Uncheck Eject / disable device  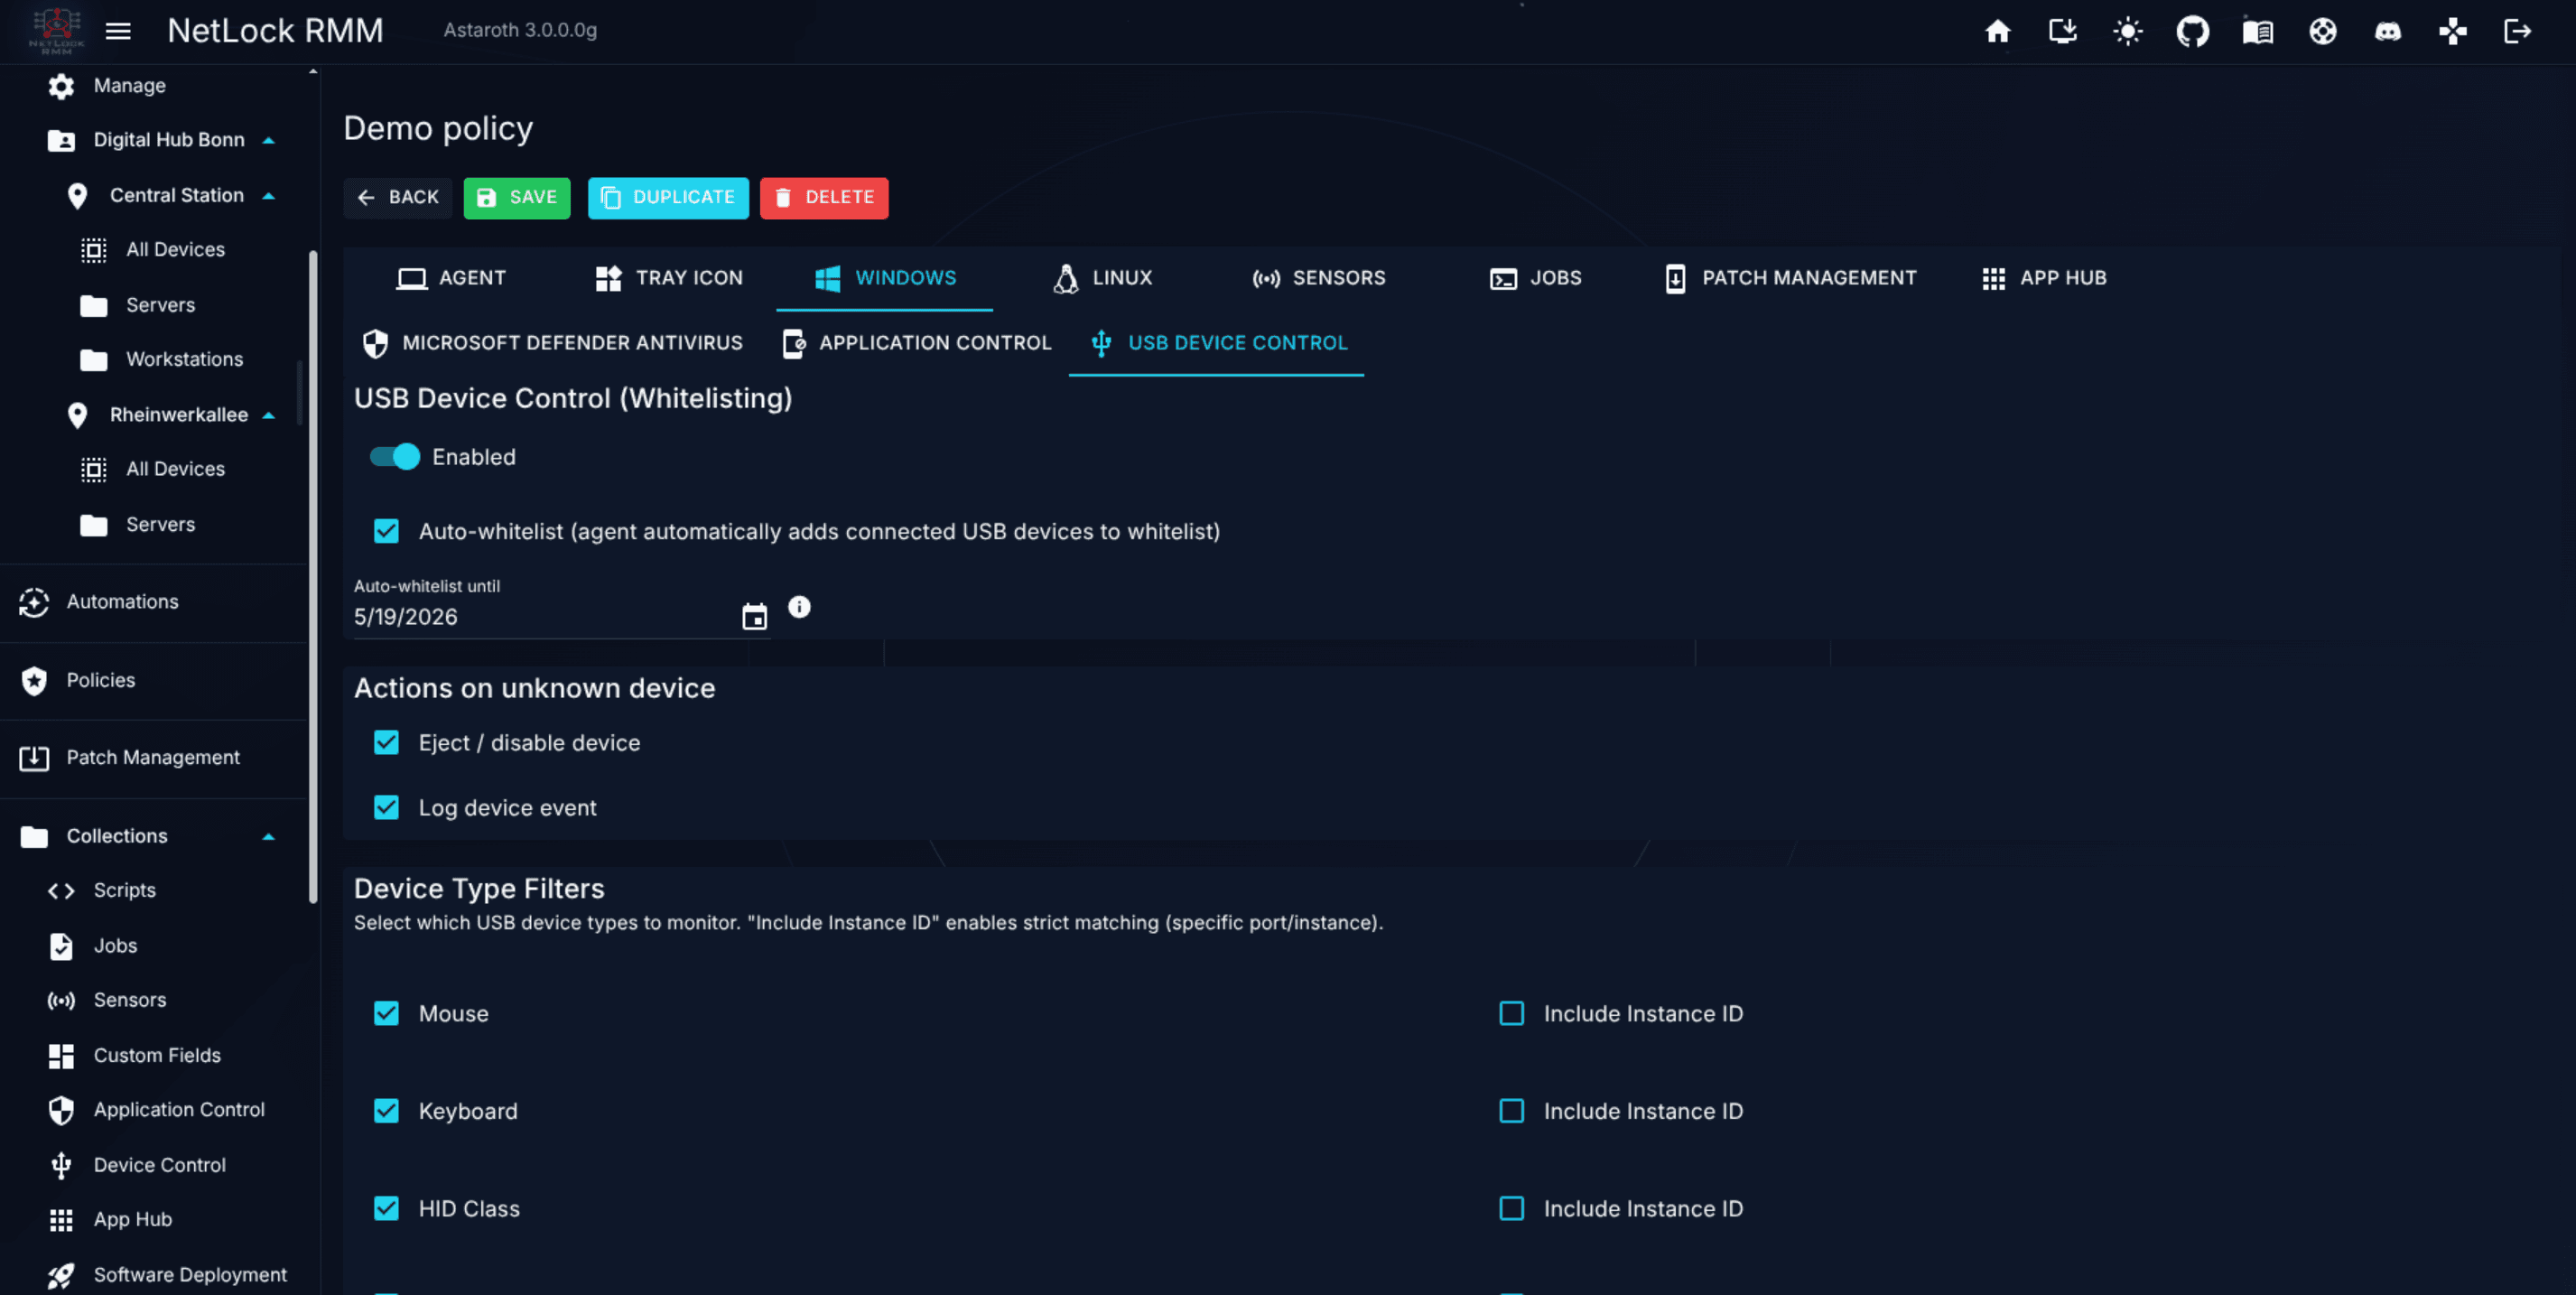[386, 742]
